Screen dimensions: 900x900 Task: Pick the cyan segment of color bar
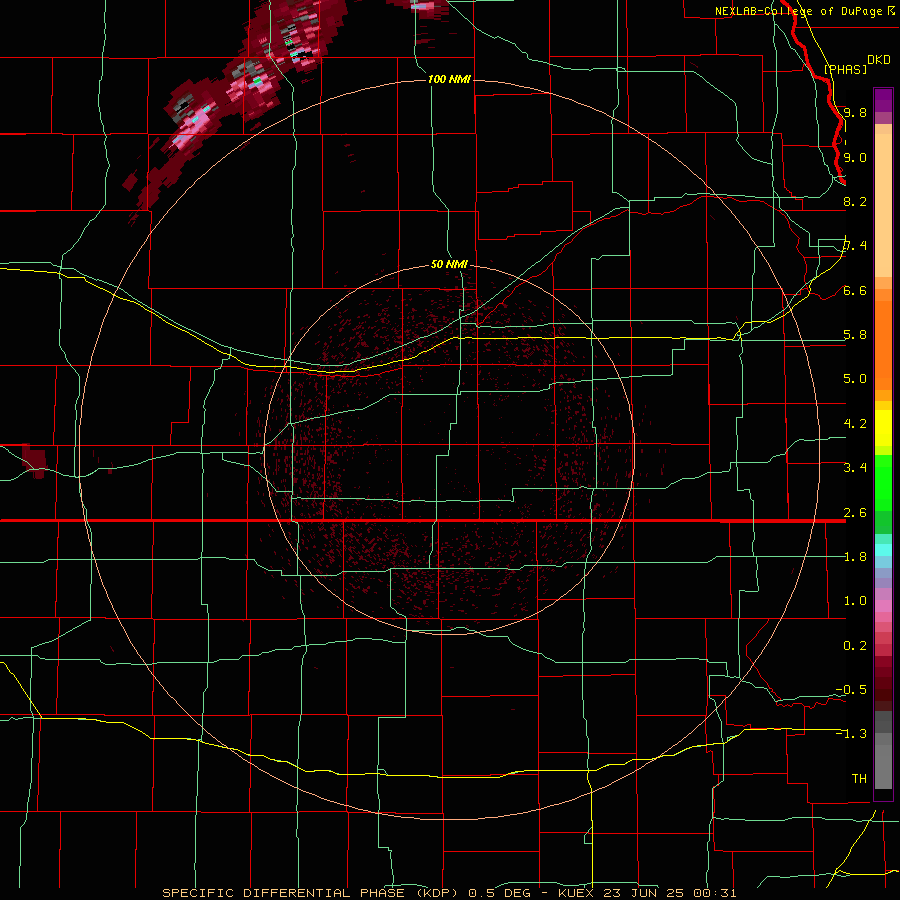883,550
